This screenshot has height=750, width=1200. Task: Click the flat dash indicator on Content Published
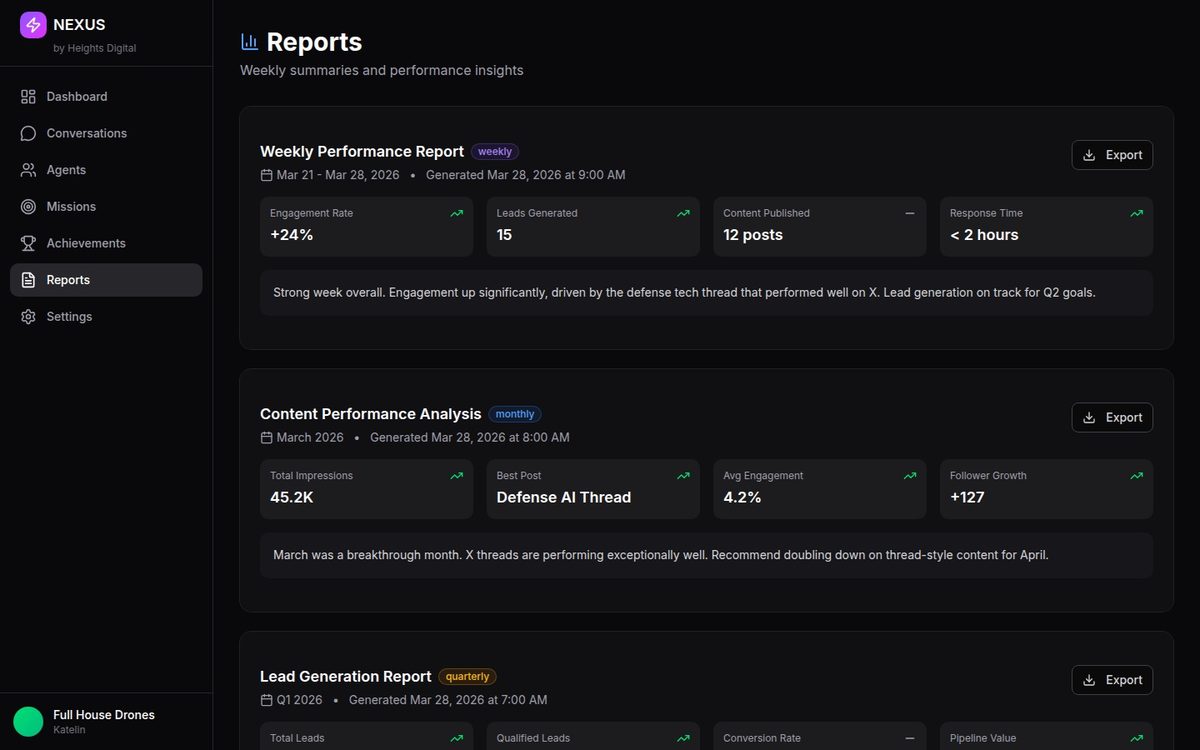[910, 213]
